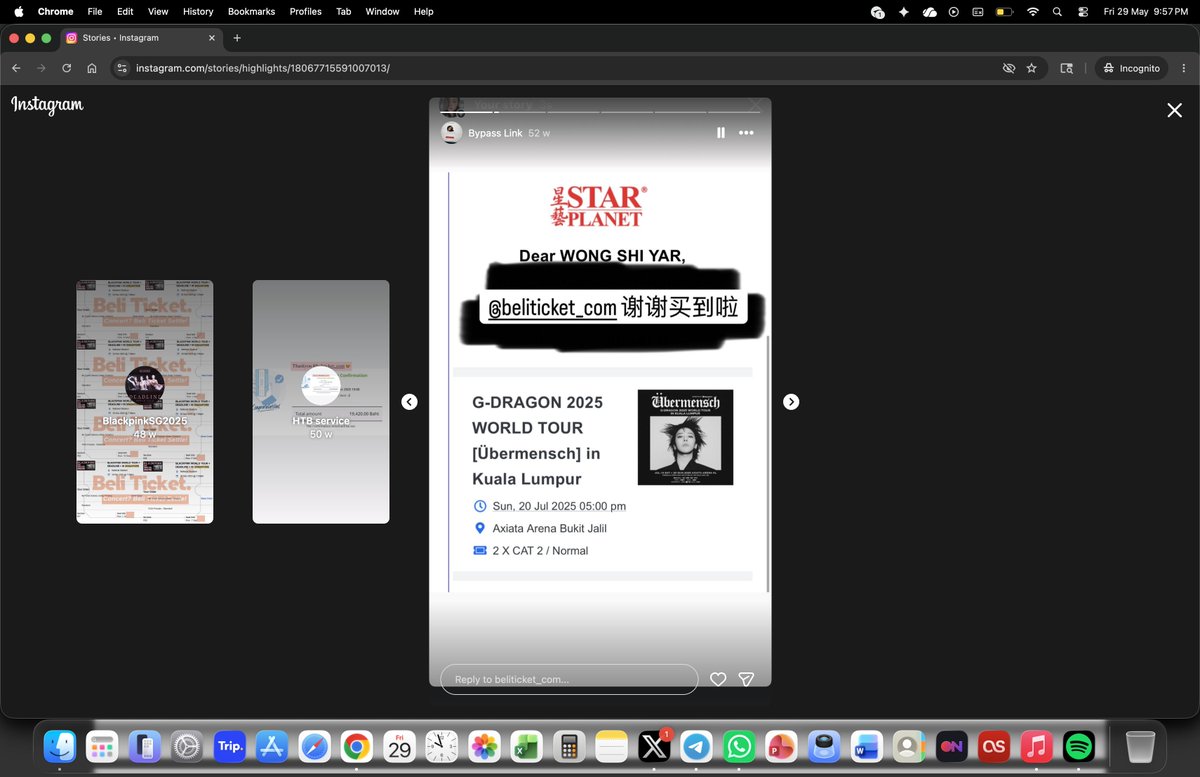Image resolution: width=1200 pixels, height=777 pixels.
Task: Click the Reply to beliticket_com field
Action: 569,679
